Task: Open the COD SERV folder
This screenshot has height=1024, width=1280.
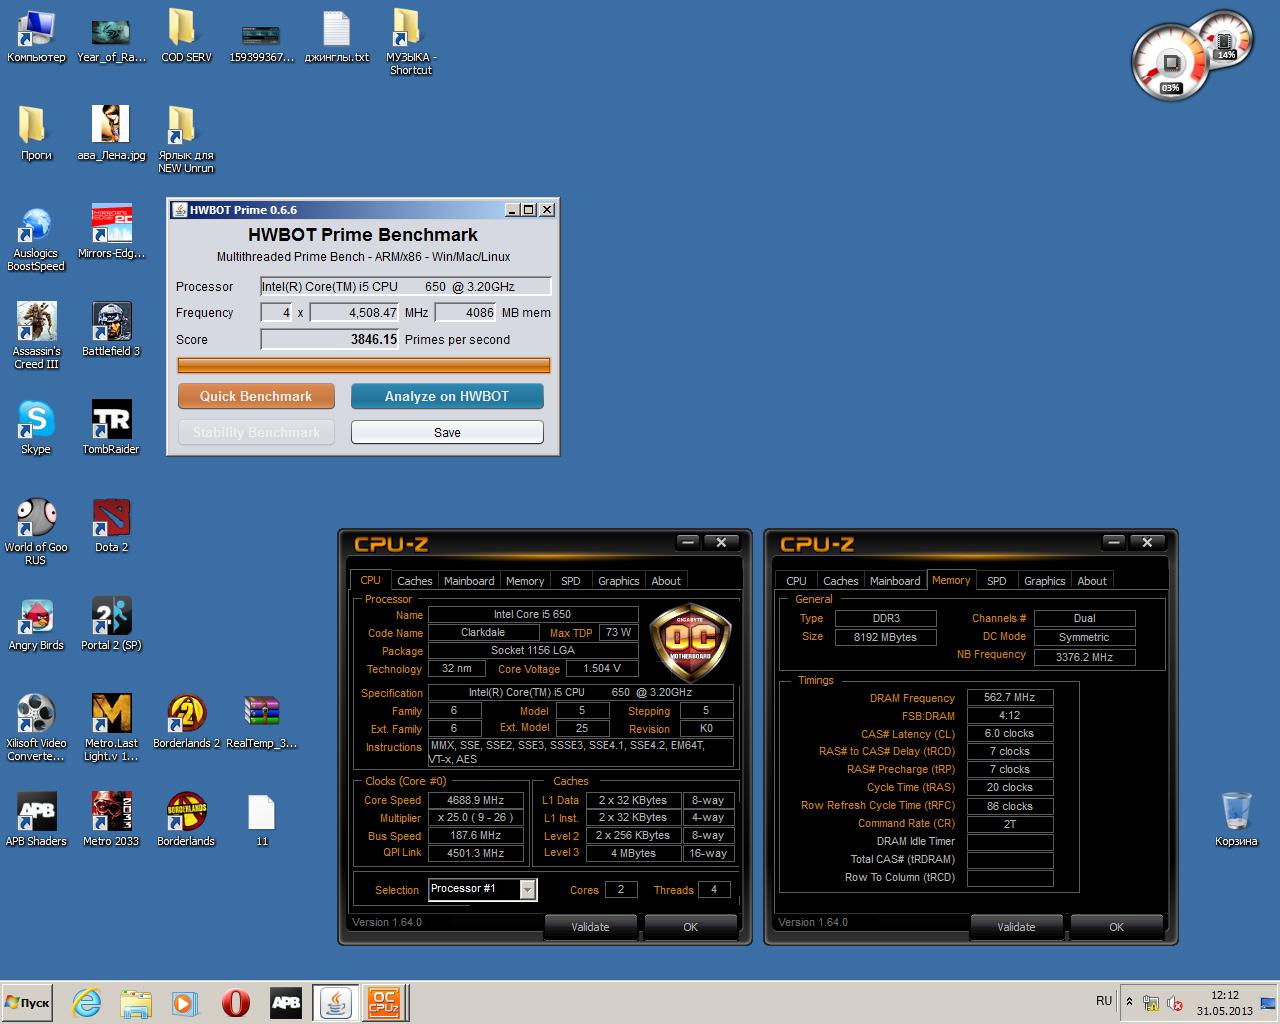Action: pos(186,37)
